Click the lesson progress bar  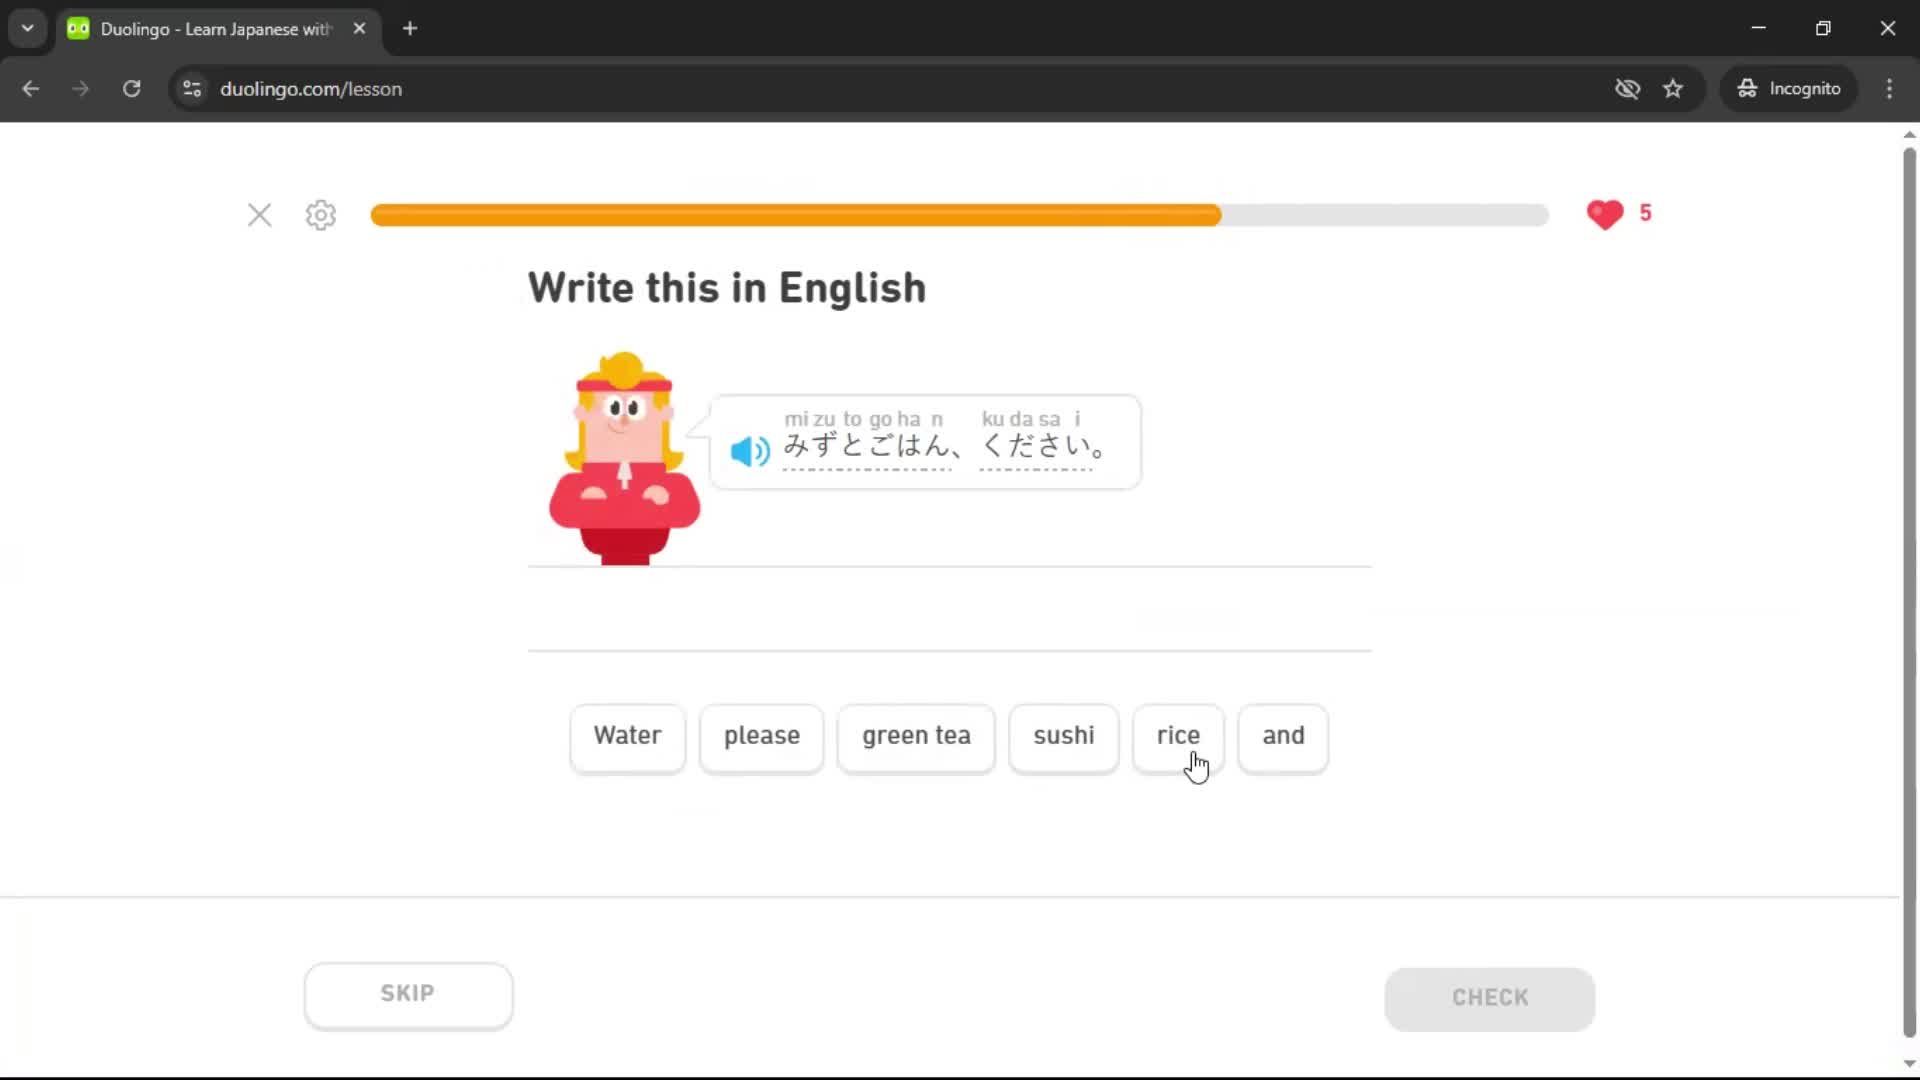960,215
